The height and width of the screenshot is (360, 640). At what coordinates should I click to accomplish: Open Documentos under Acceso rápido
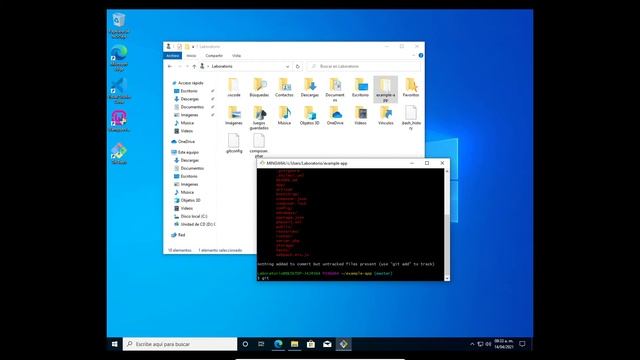[192, 107]
